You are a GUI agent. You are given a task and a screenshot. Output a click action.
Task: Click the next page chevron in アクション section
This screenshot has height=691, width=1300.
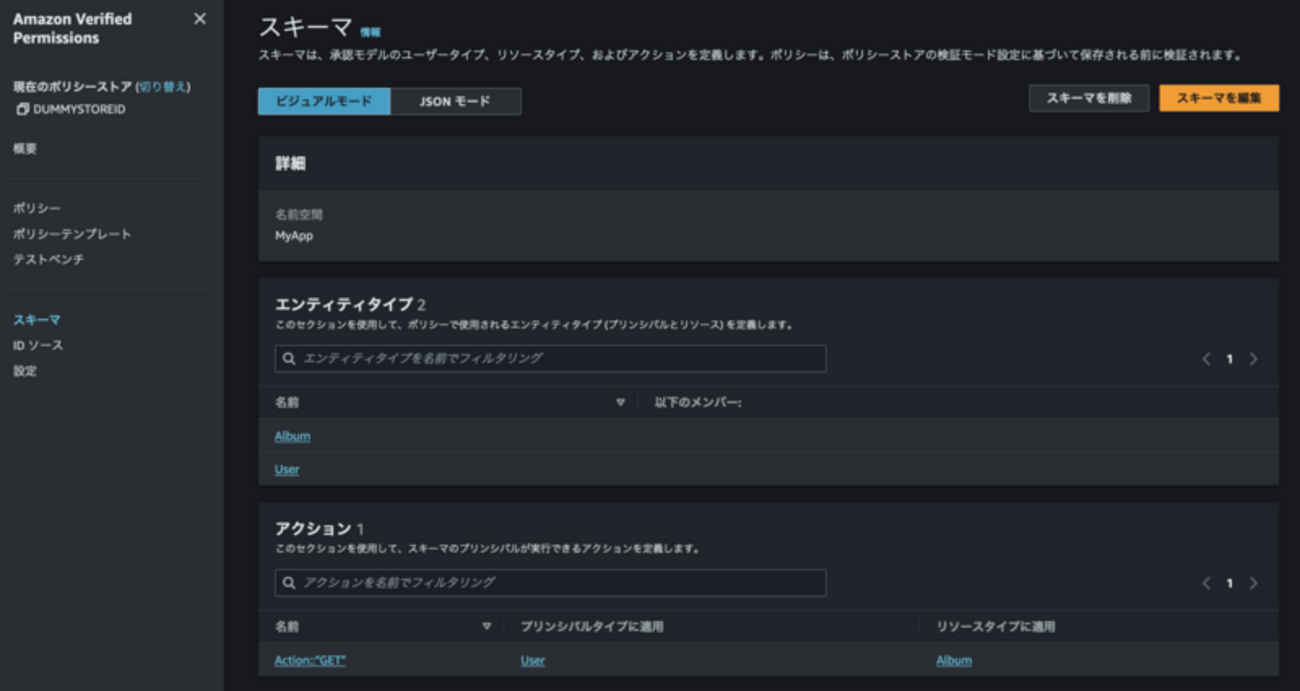1253,582
